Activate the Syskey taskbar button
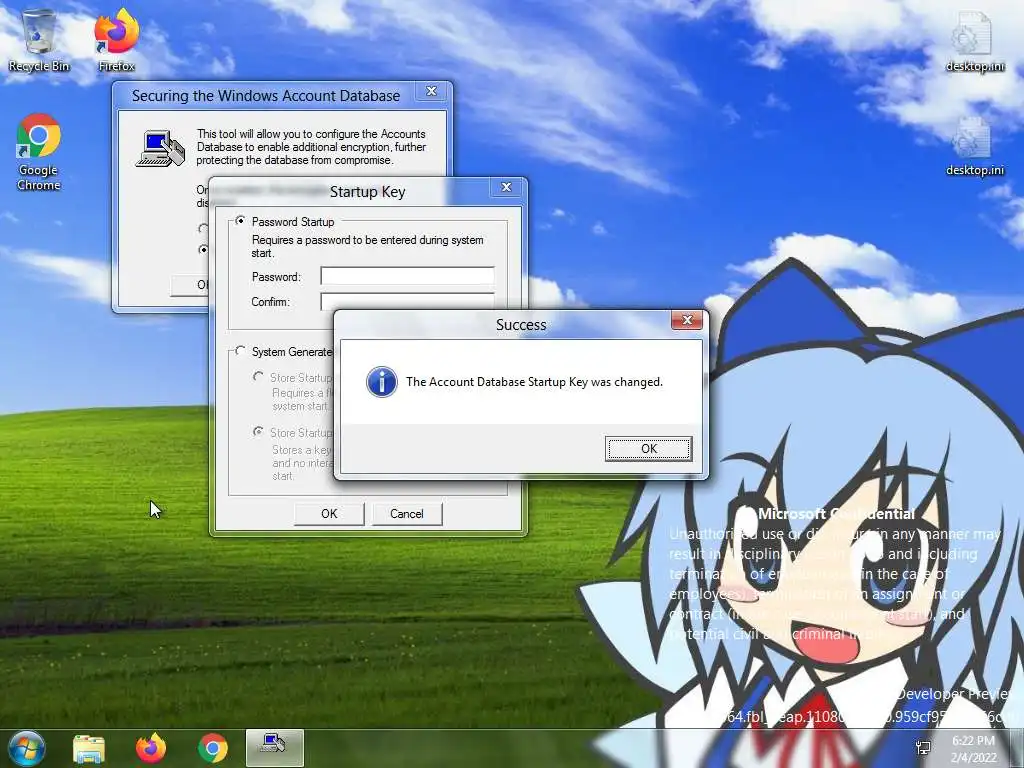 pyautogui.click(x=275, y=748)
